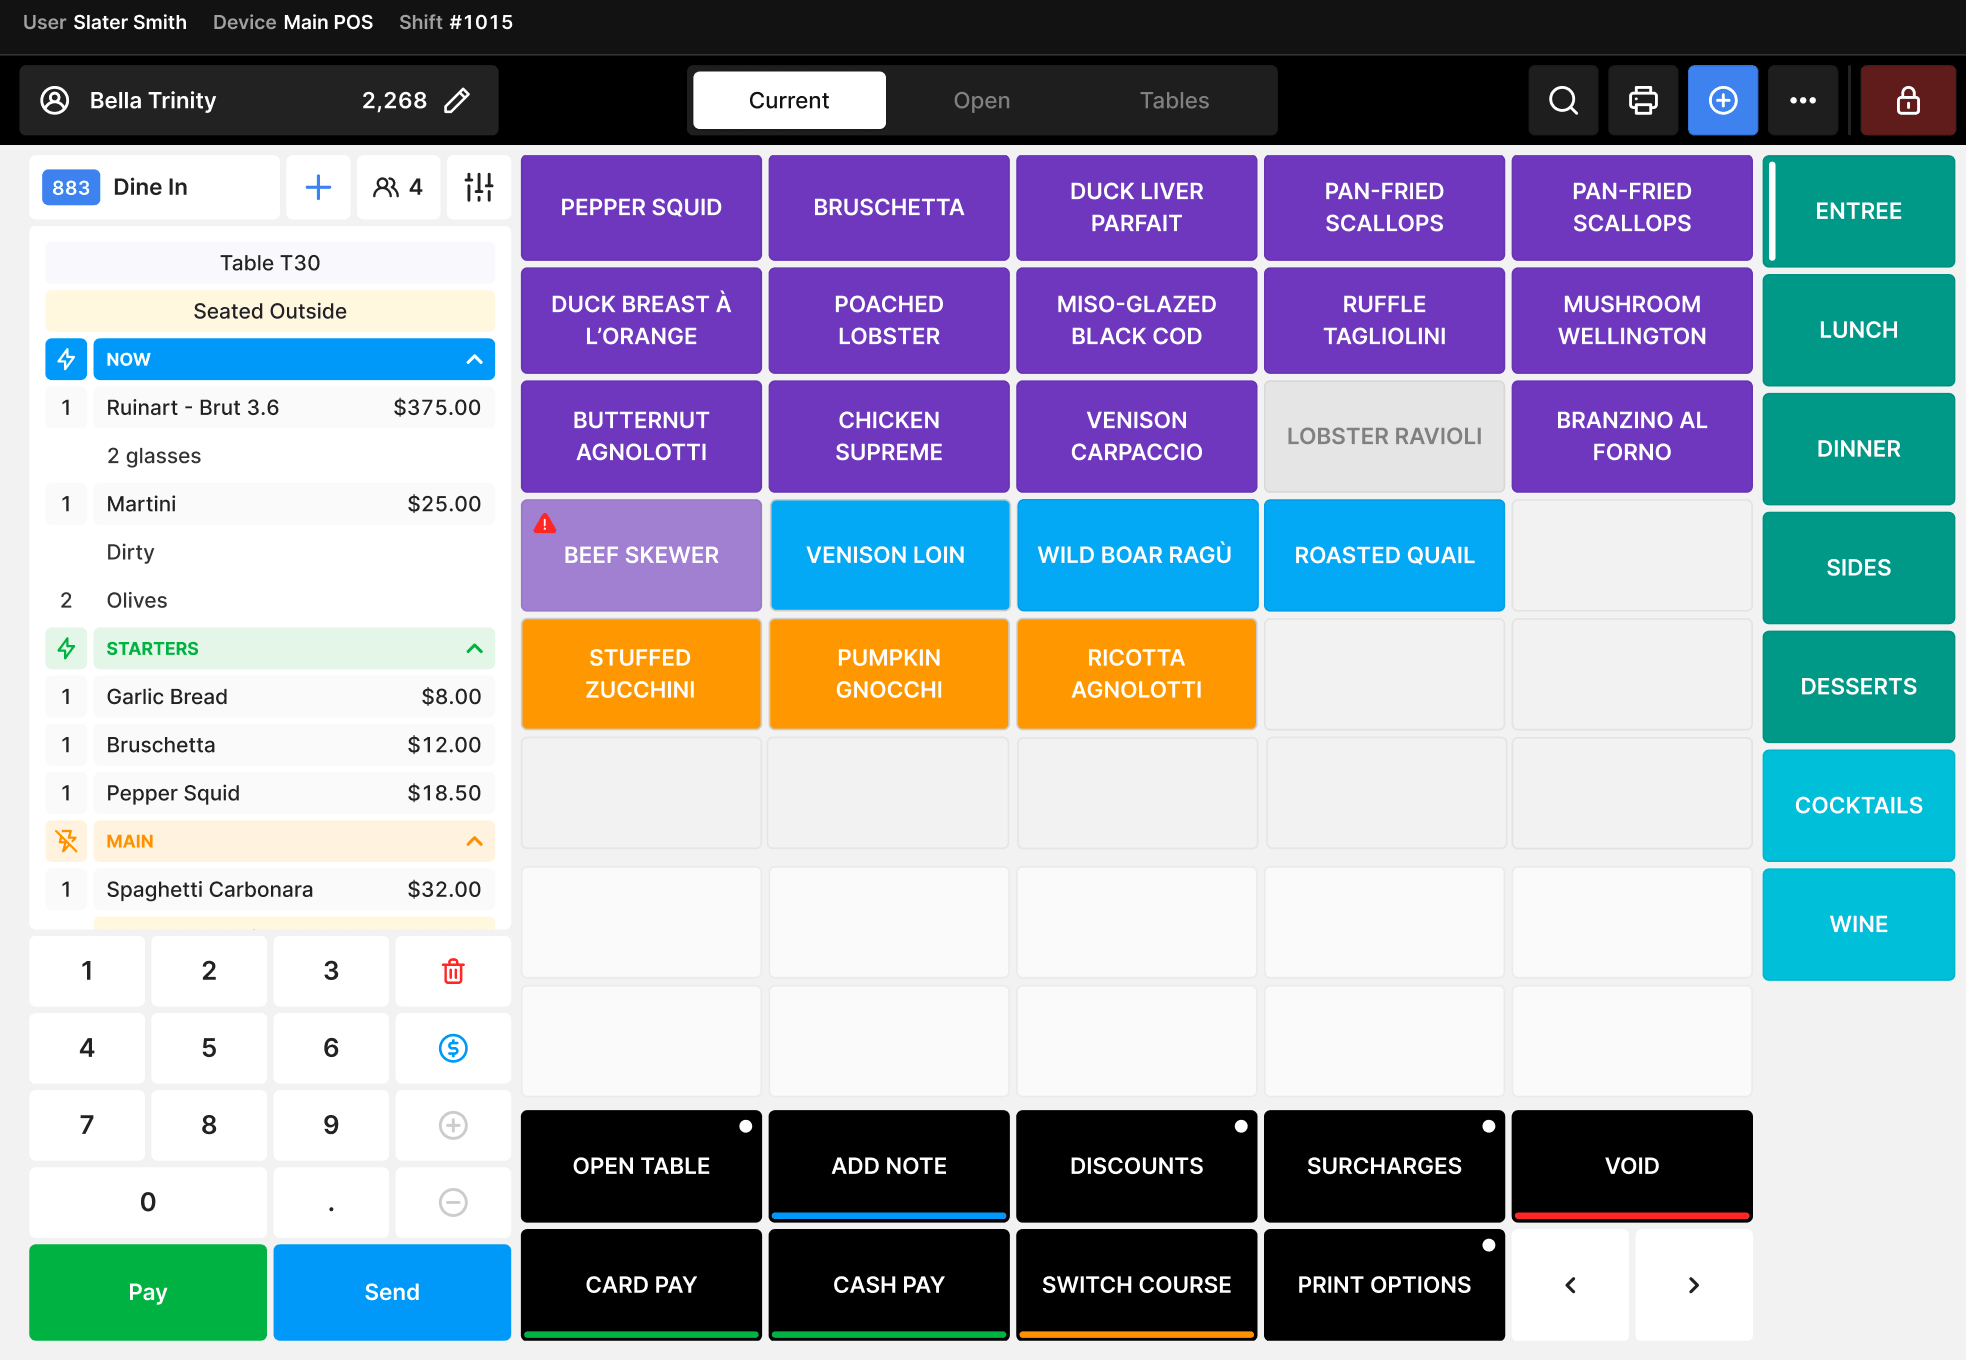This screenshot has width=1966, height=1360.
Task: Add VENISON LOIN to the order
Action: pos(889,555)
